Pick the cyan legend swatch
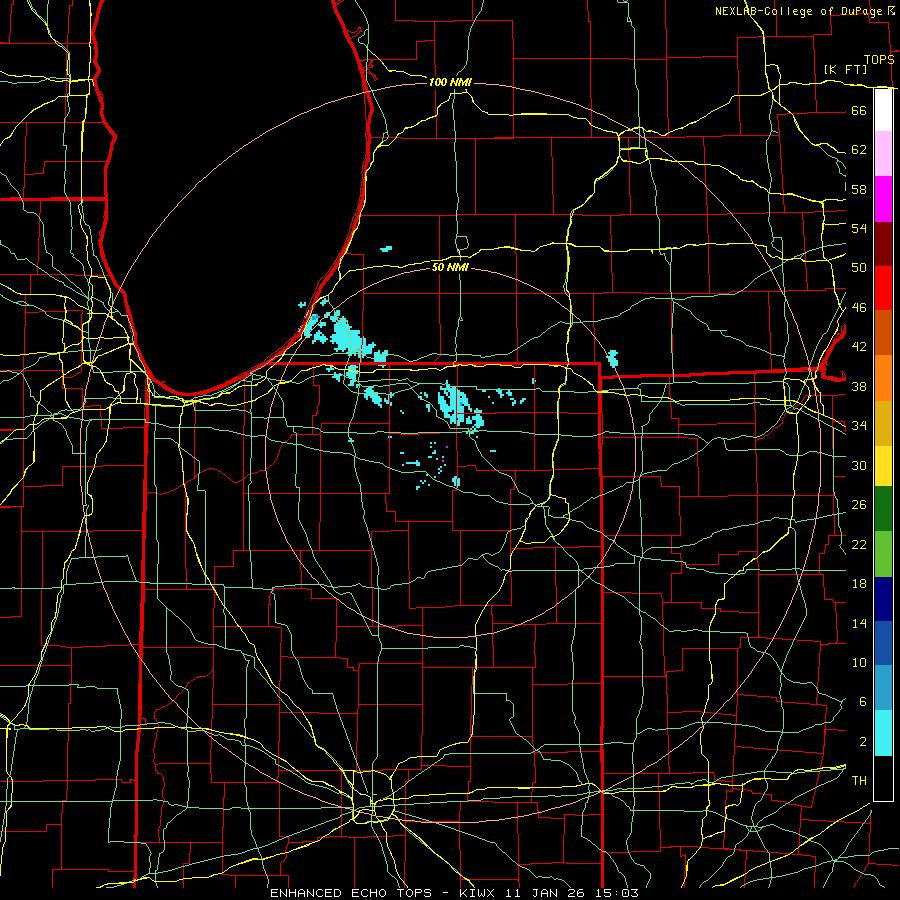900x900 pixels. (x=883, y=733)
